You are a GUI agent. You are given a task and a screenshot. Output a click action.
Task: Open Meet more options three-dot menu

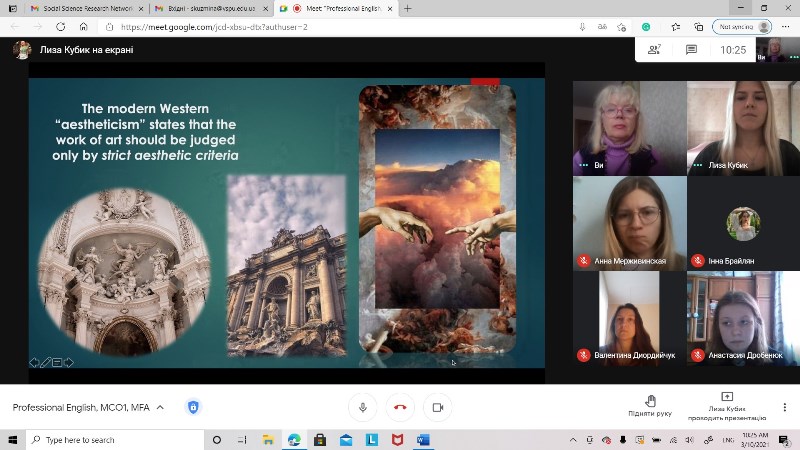click(785, 407)
